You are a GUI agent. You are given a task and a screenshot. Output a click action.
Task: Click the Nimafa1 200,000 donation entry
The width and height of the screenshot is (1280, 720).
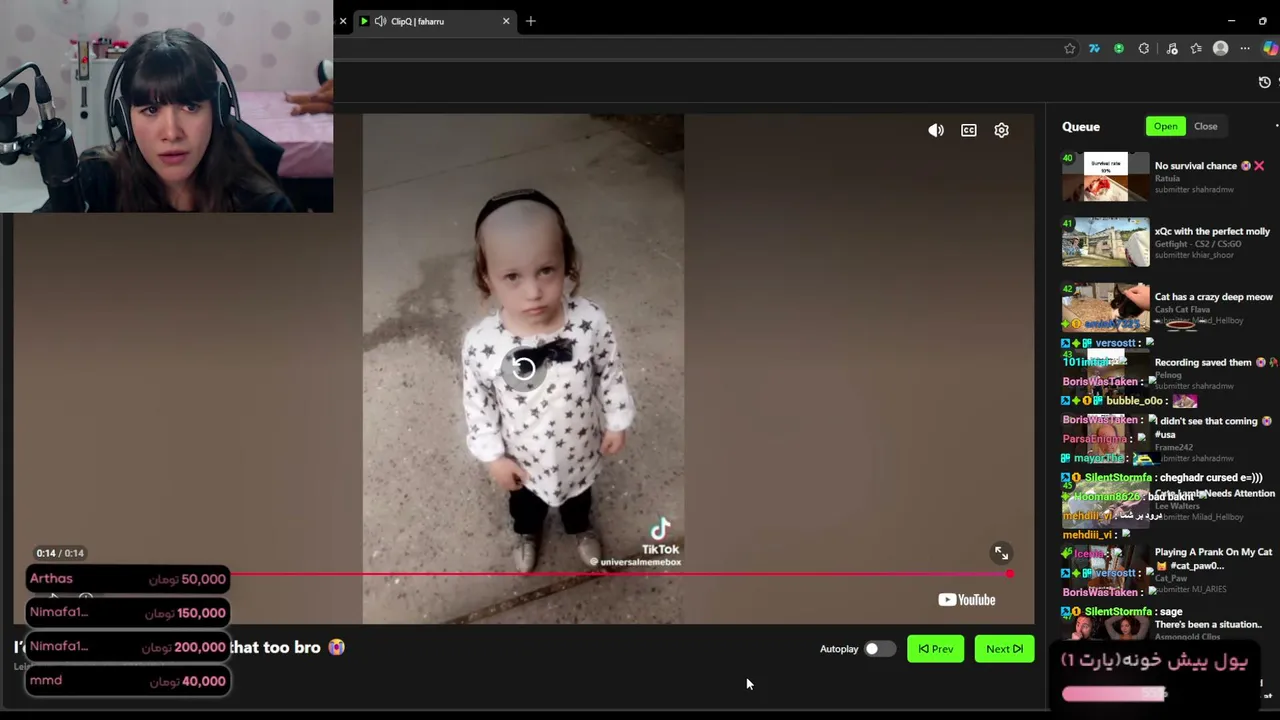point(128,647)
